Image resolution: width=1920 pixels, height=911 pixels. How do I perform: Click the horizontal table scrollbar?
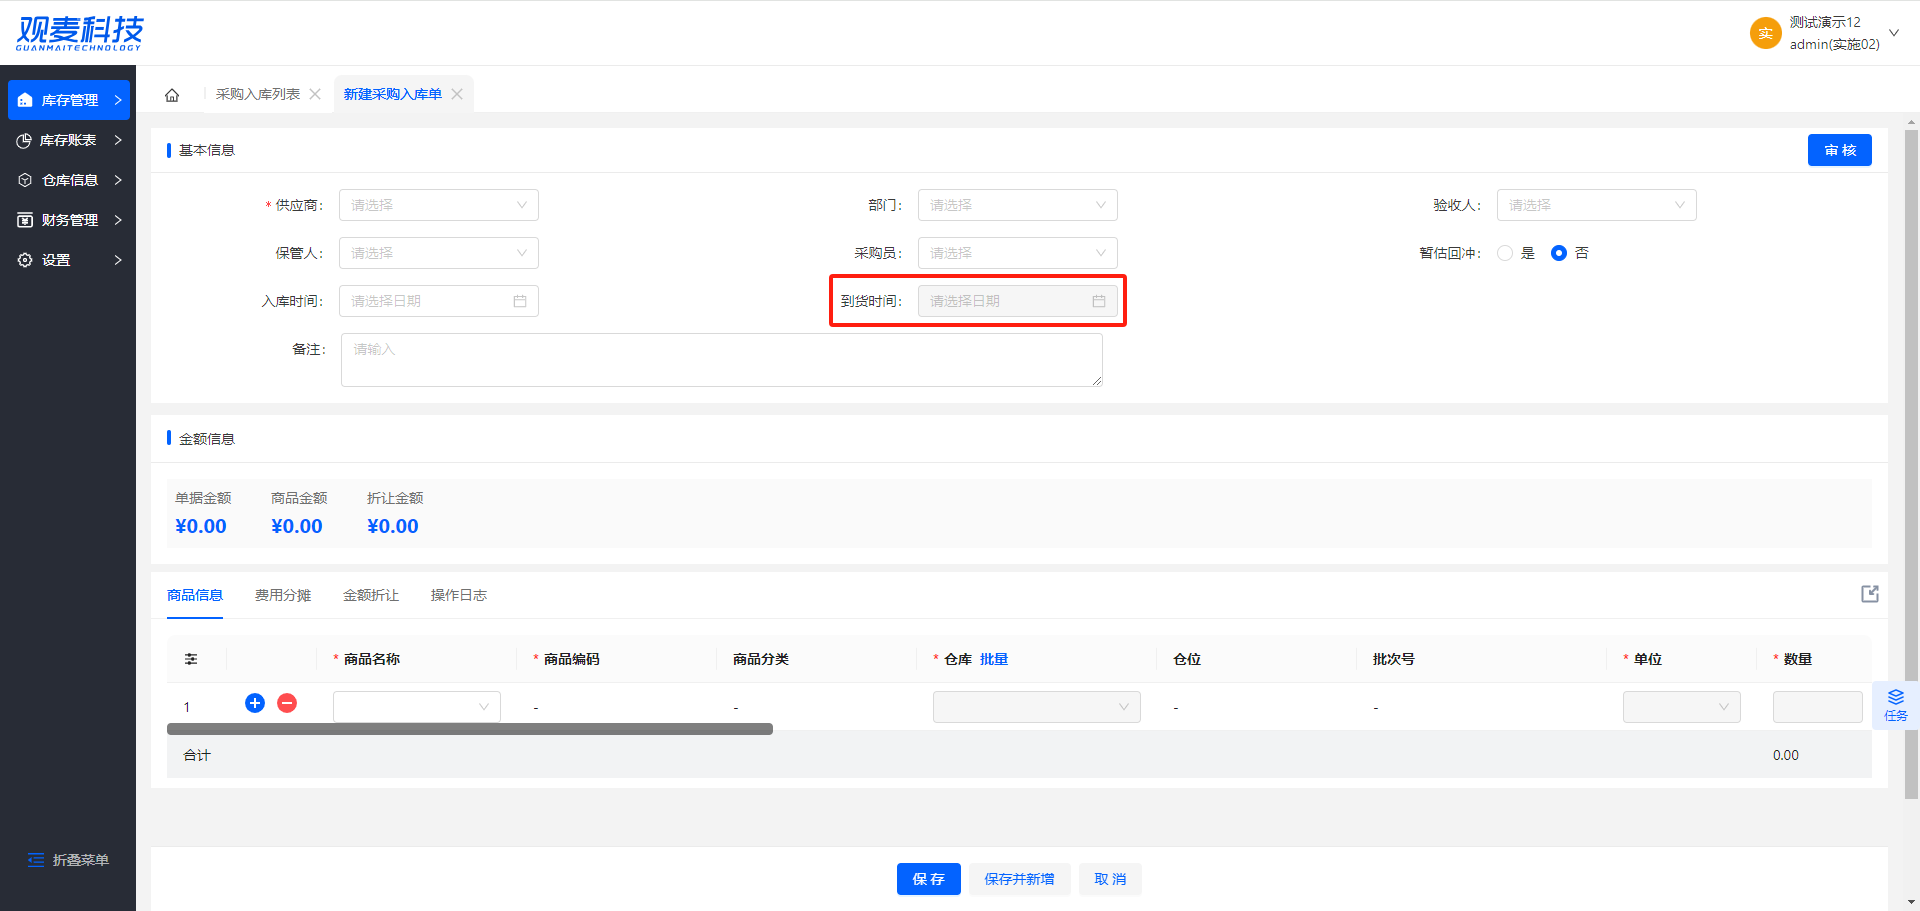pos(470,729)
